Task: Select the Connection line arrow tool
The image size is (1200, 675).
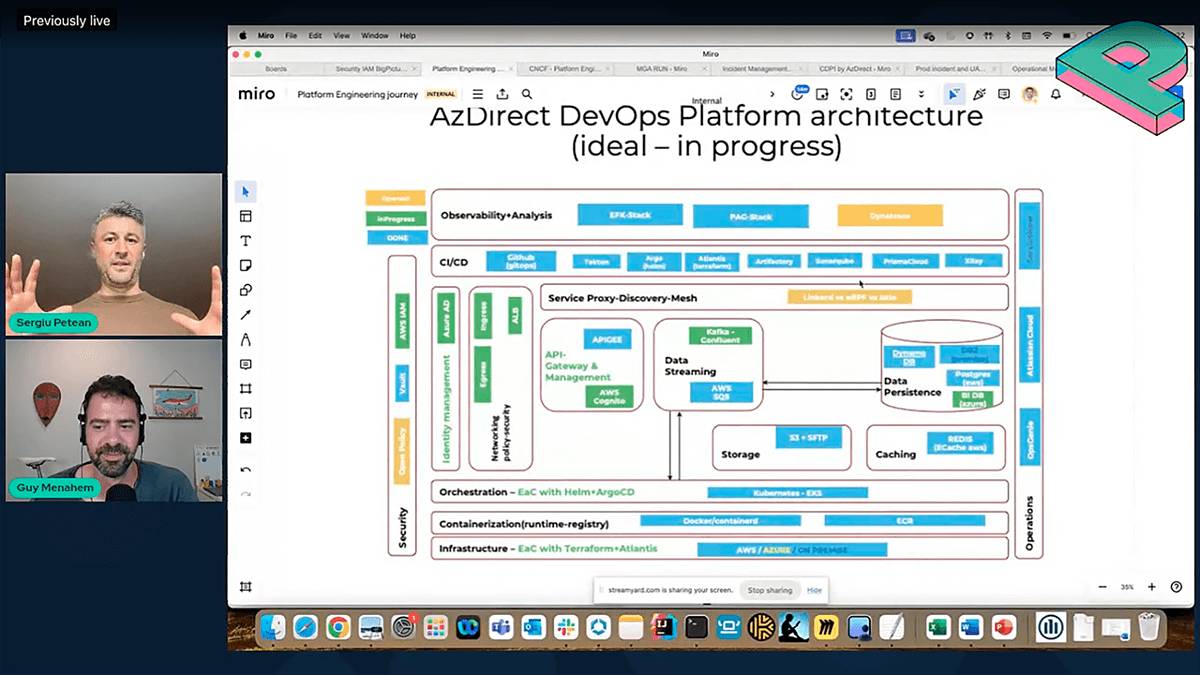Action: click(x=246, y=315)
